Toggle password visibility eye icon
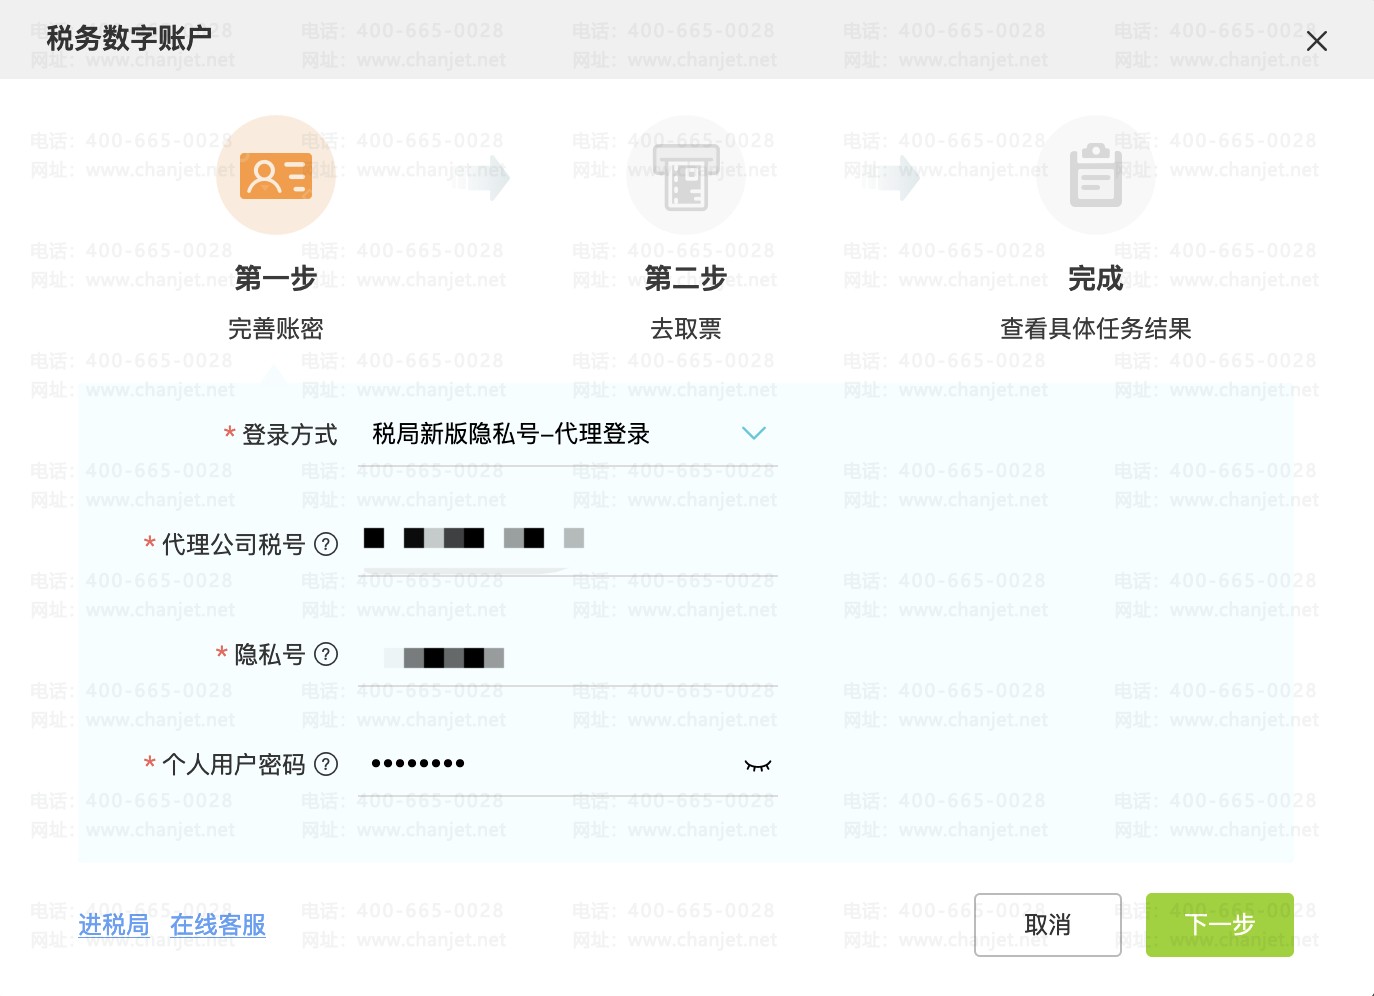Screen dimensions: 1374x996 pos(758,765)
